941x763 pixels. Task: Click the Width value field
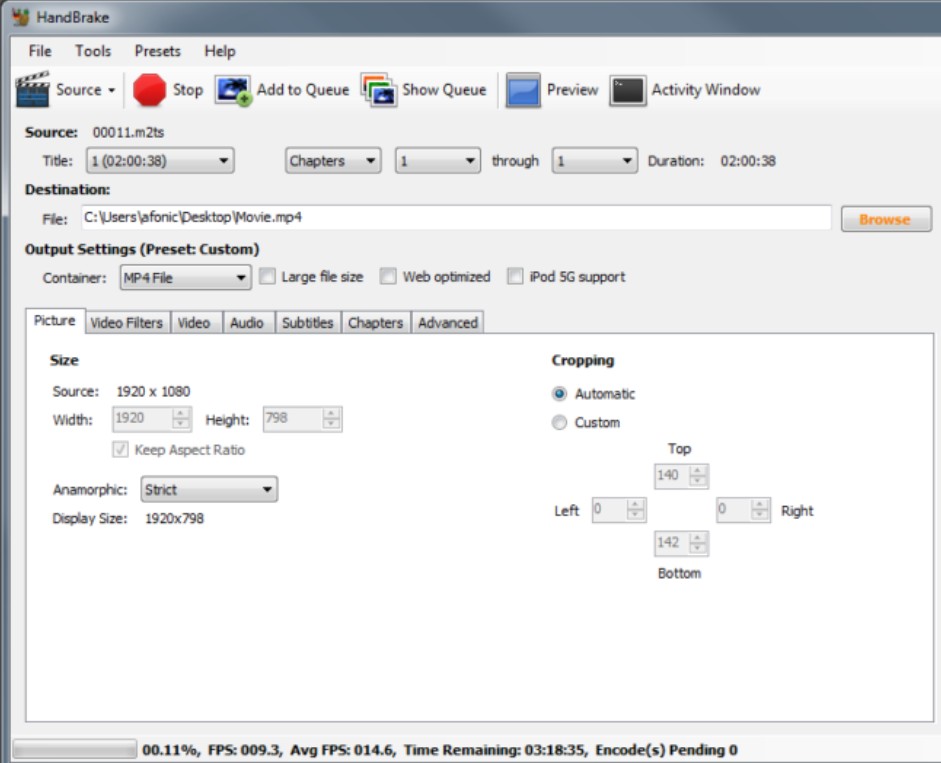[142, 418]
